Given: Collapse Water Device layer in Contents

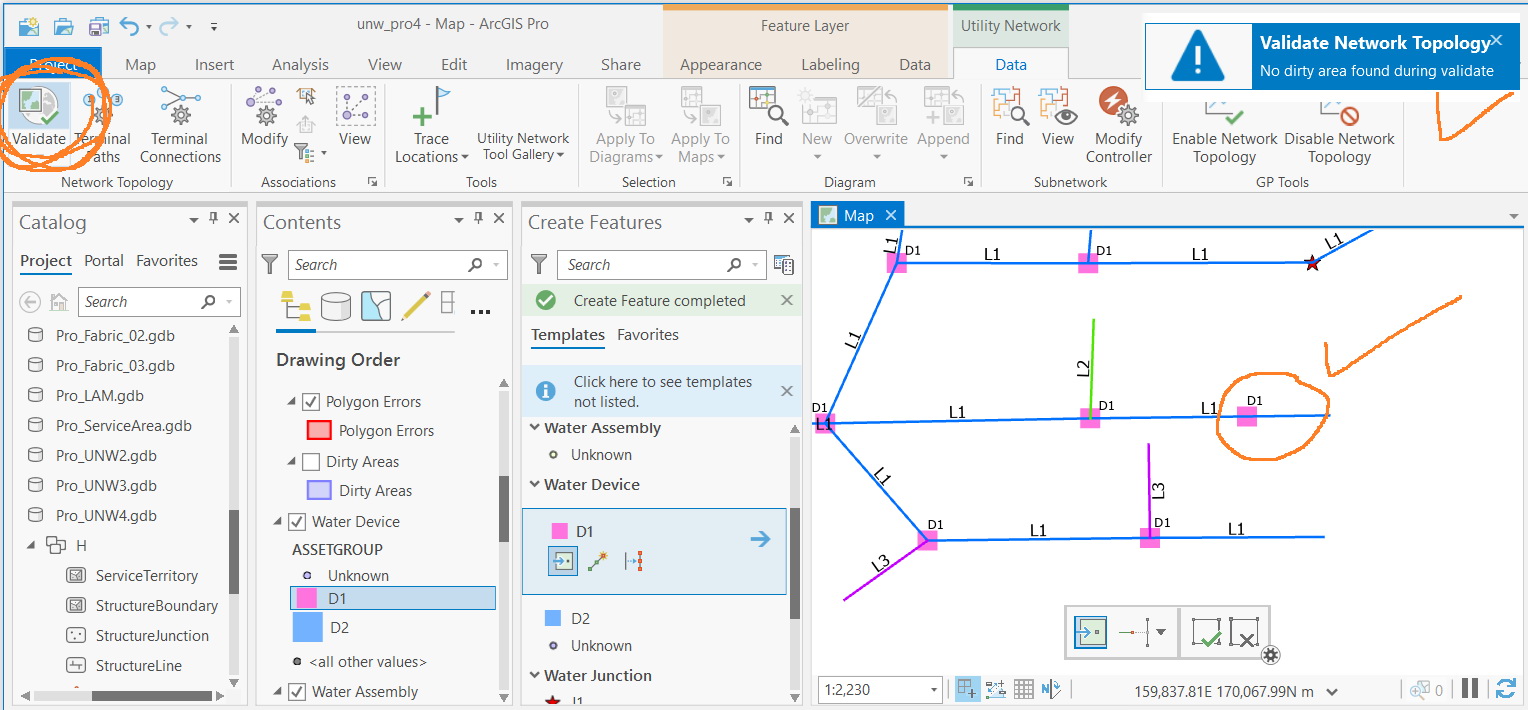Looking at the screenshot, I should 278,522.
